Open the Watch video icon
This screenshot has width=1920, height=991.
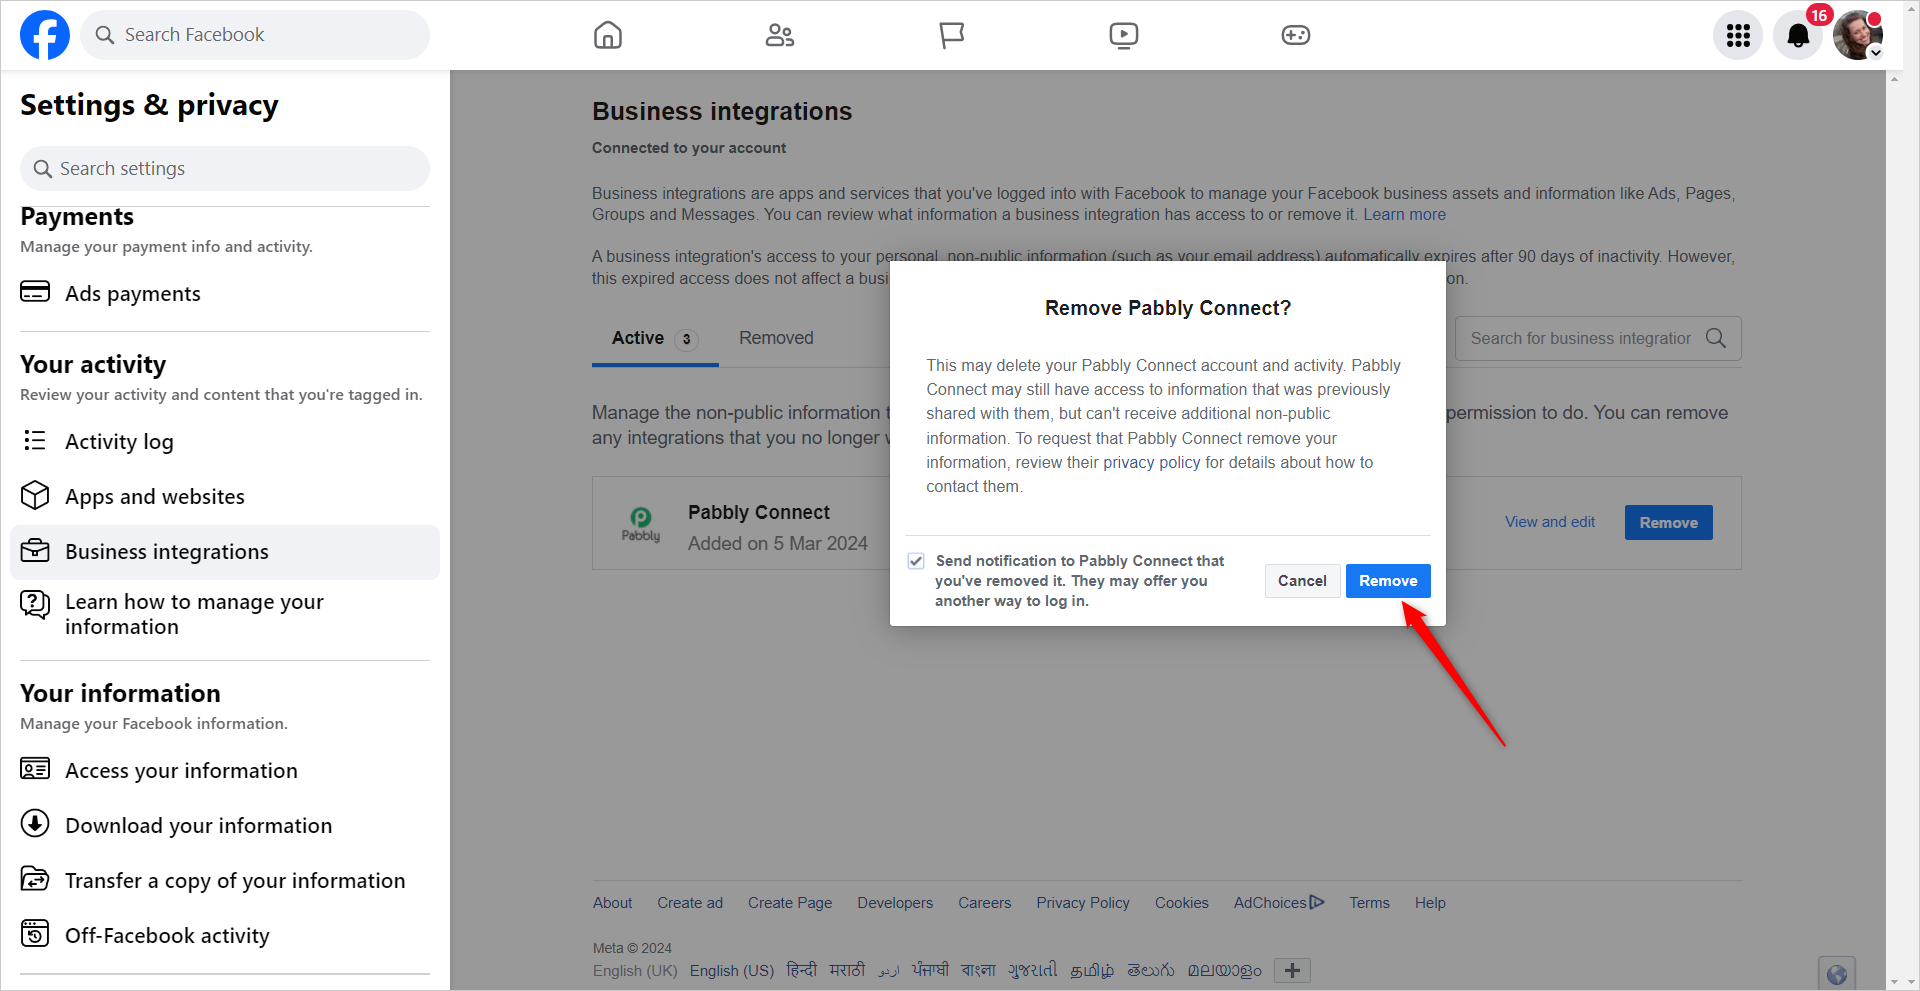click(1124, 35)
